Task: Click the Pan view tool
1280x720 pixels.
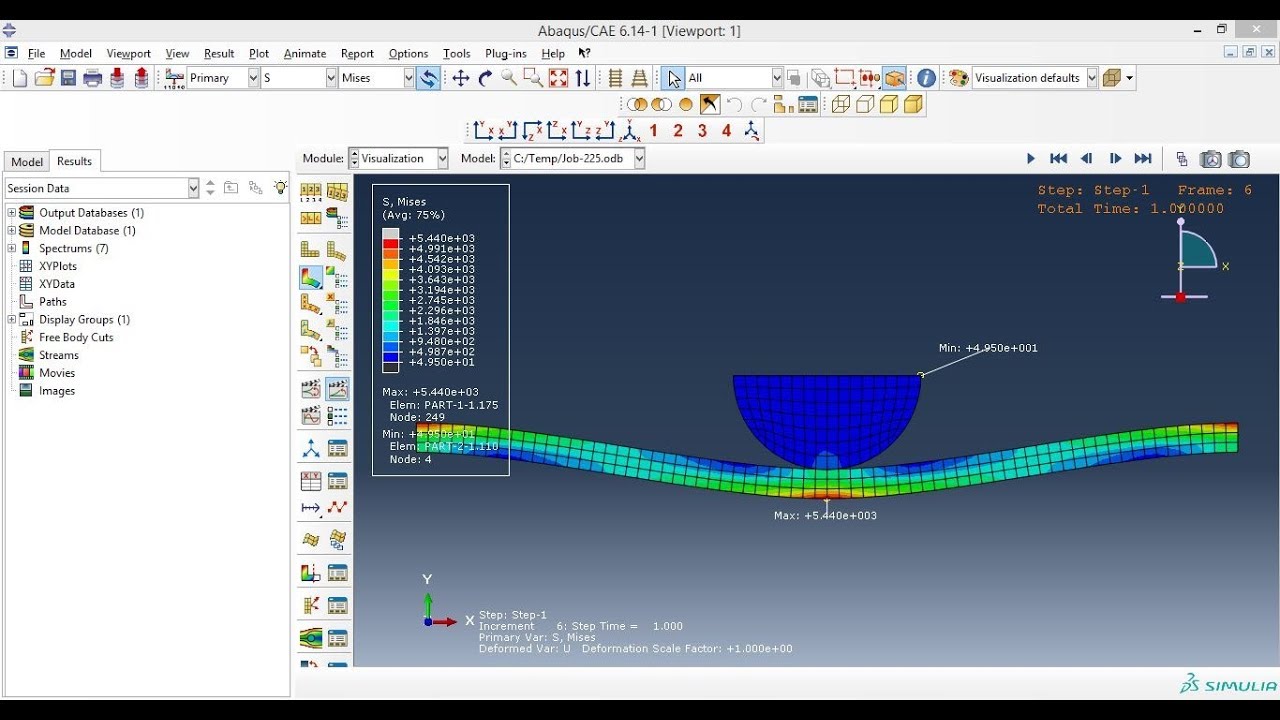Action: pyautogui.click(x=461, y=78)
